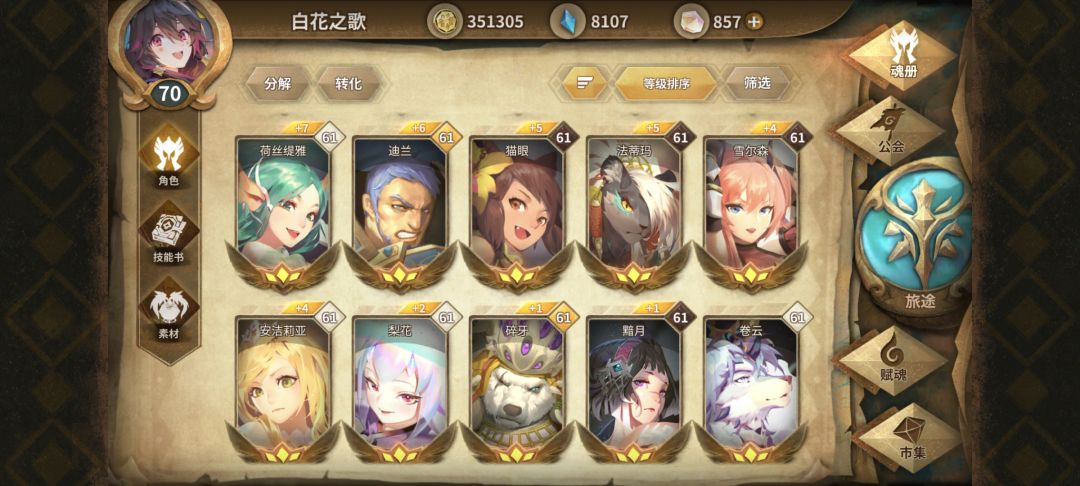Expand the 筛选 filter options
Image resolution: width=1080 pixels, height=486 pixels.
click(x=757, y=83)
